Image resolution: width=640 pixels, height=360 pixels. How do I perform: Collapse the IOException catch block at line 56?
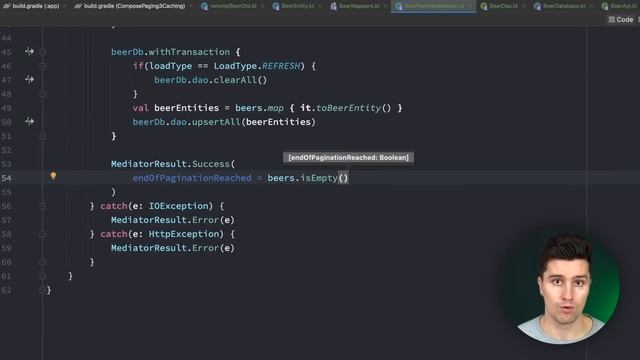click(42, 206)
